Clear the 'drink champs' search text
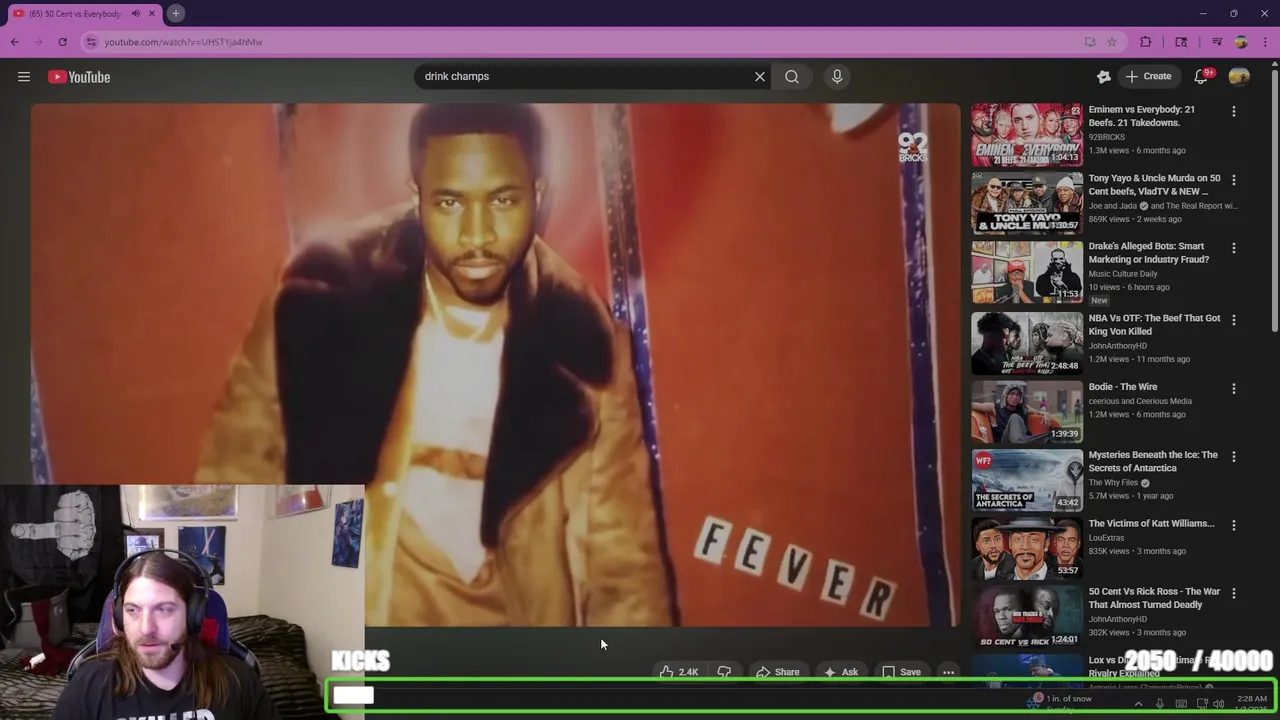The image size is (1280, 720). [760, 76]
